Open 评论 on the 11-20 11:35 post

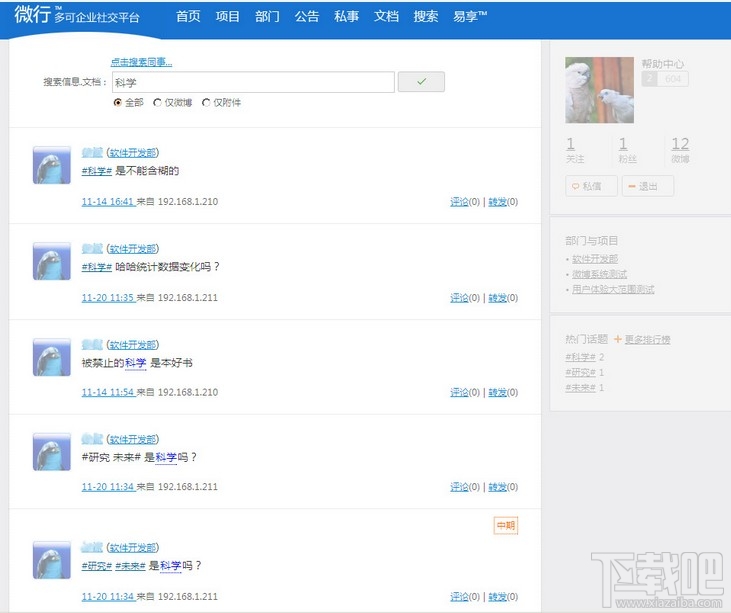click(x=459, y=298)
